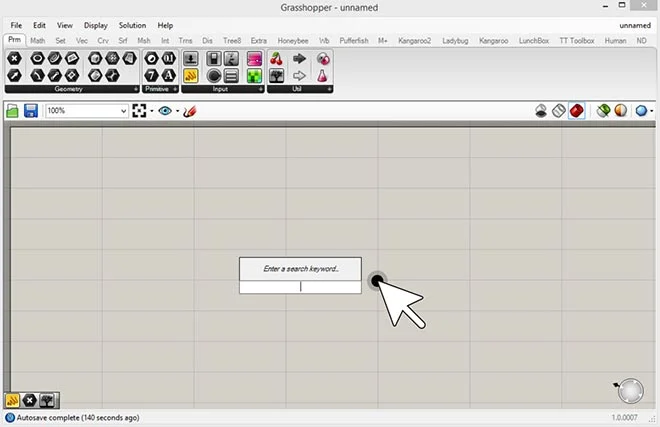Switch to wireframe preview mode
This screenshot has height=427, width=660.
pyautogui.click(x=559, y=111)
